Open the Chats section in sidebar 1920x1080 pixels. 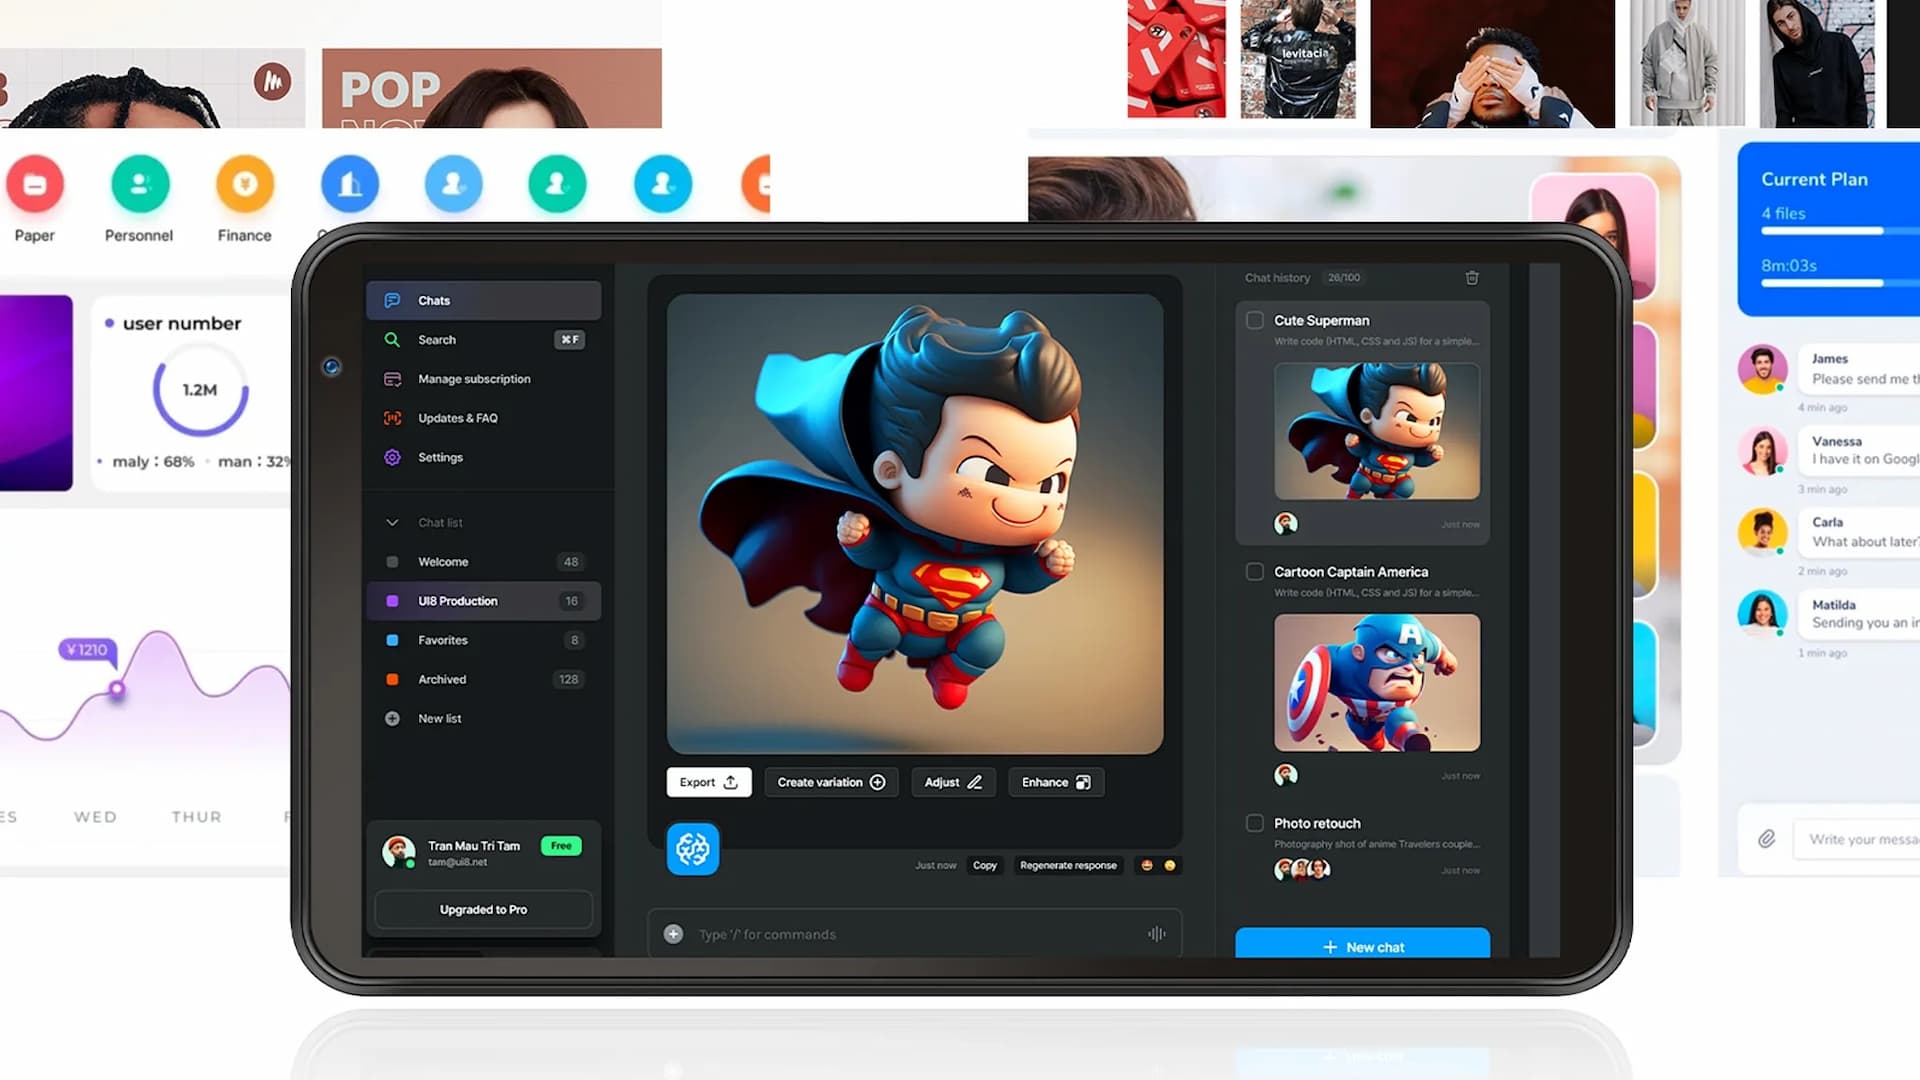pos(483,300)
